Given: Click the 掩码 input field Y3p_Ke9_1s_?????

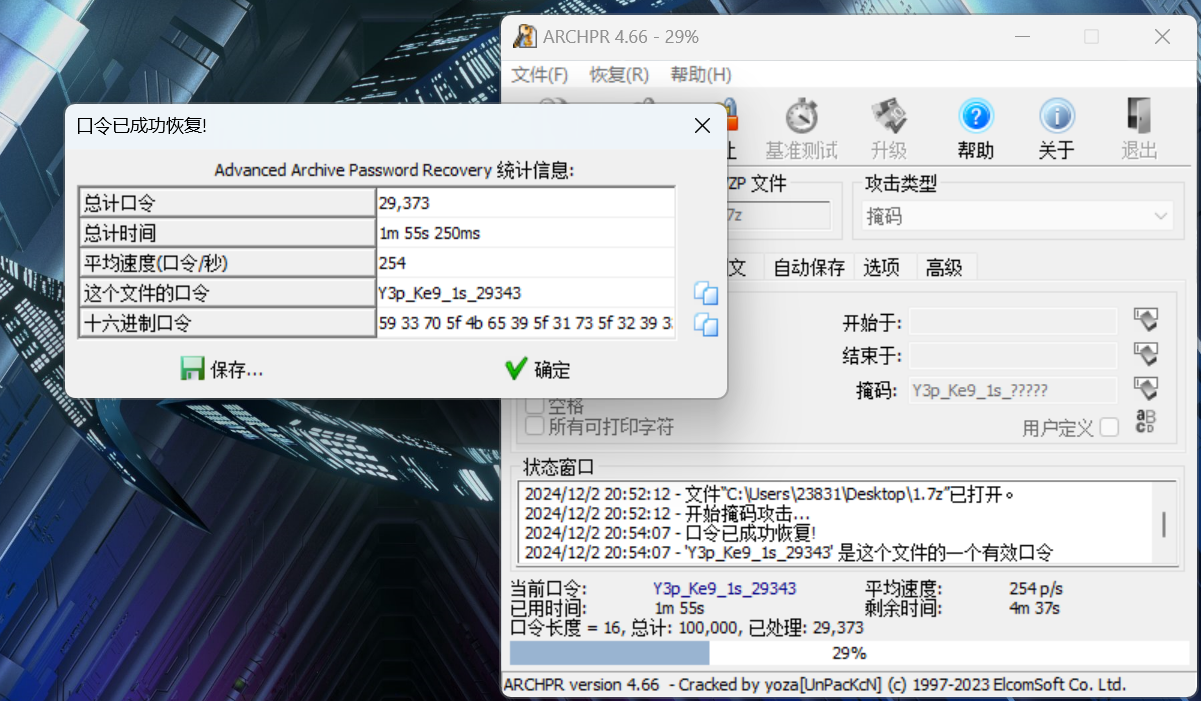Looking at the screenshot, I should pyautogui.click(x=1013, y=390).
